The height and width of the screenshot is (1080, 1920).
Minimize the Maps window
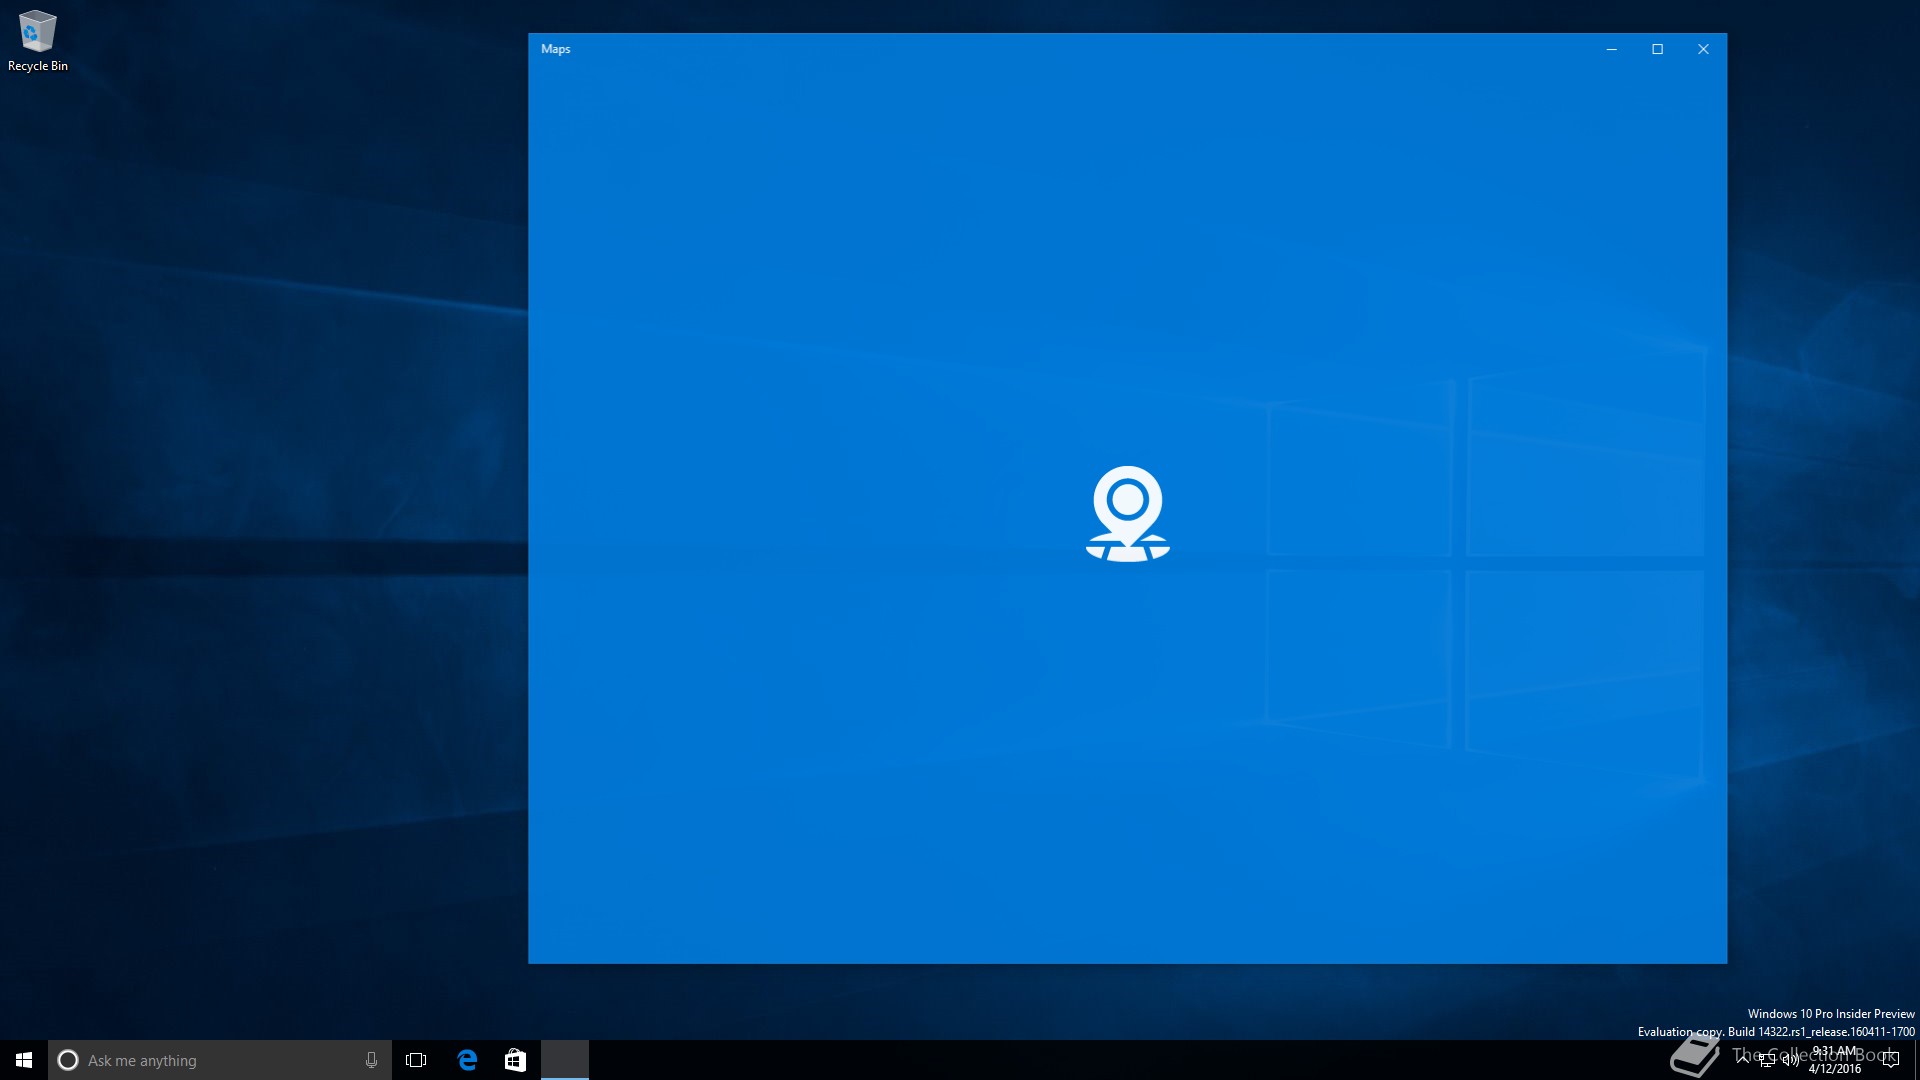(1611, 49)
